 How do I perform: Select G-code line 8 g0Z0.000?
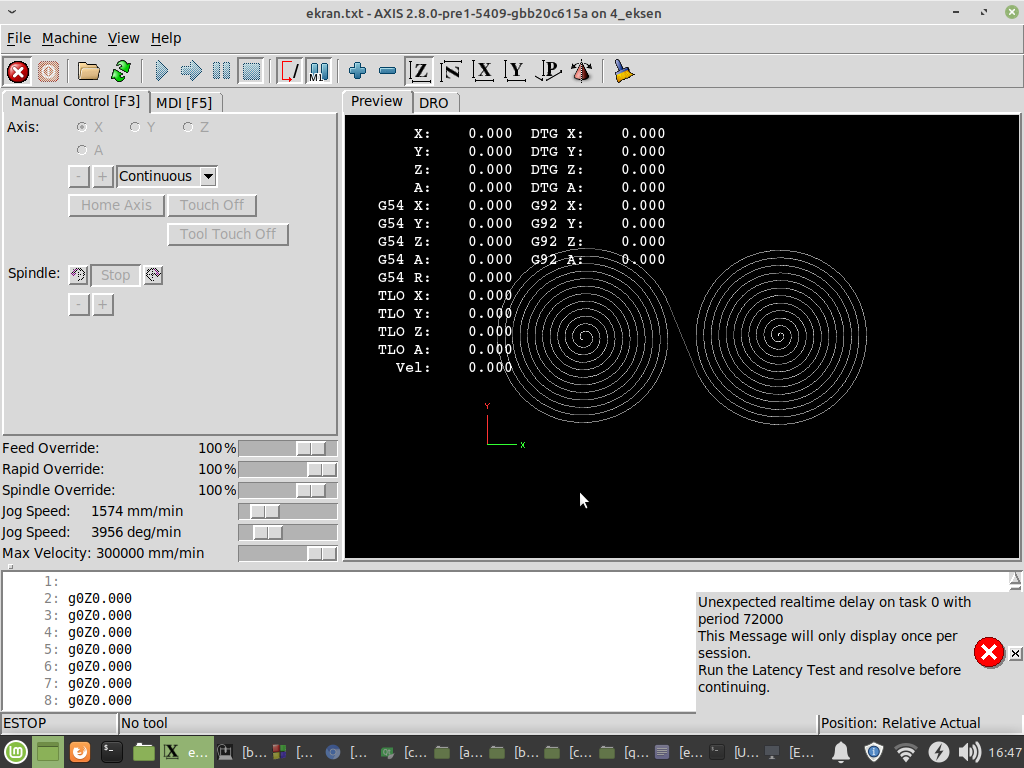click(x=99, y=700)
